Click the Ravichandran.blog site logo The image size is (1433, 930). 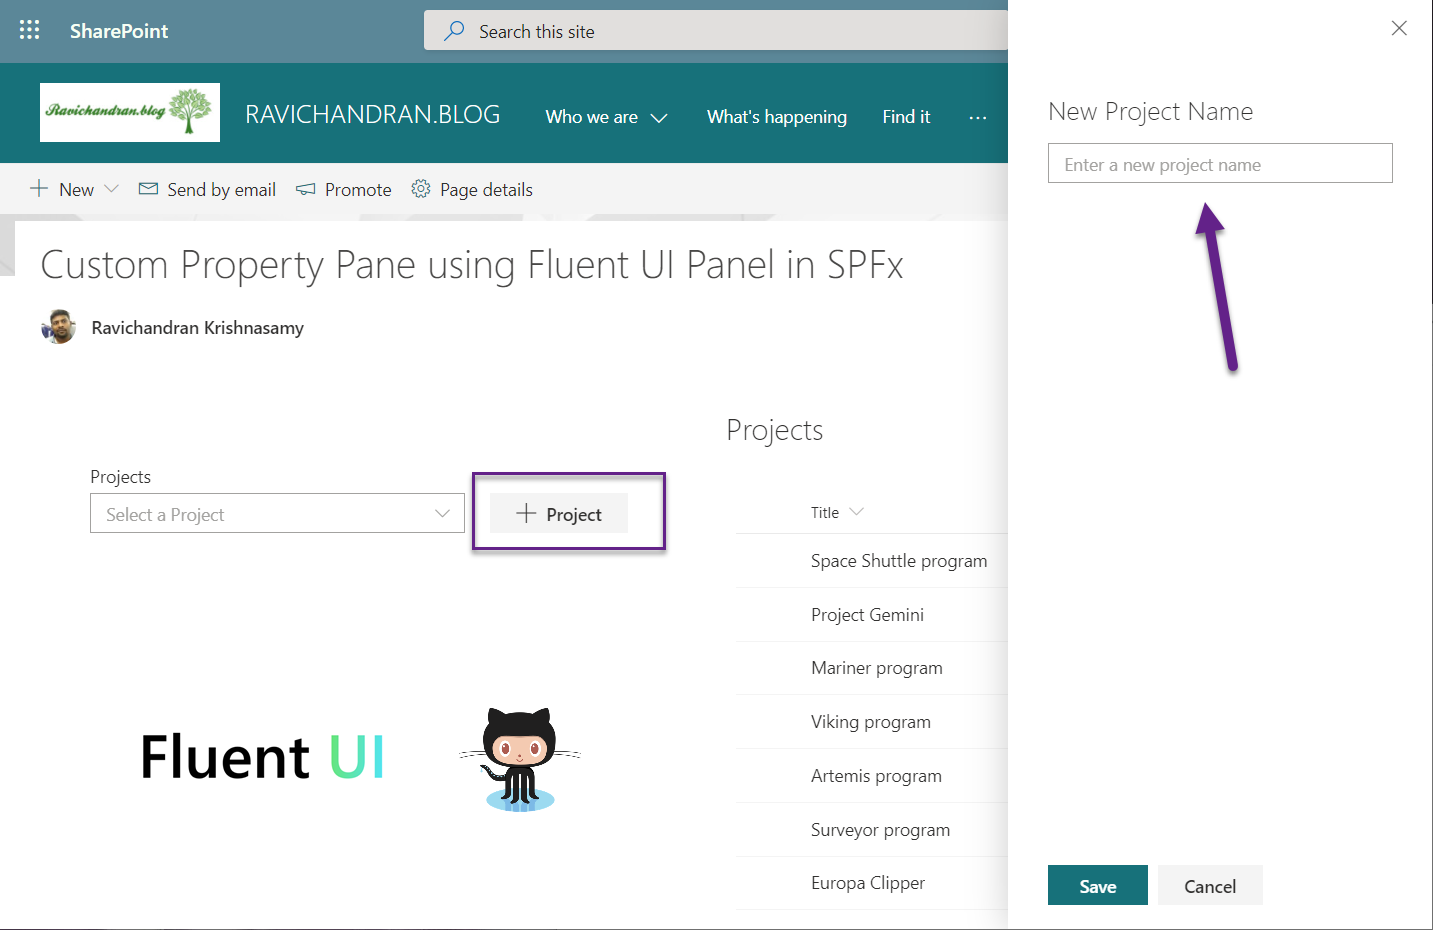[x=130, y=112]
